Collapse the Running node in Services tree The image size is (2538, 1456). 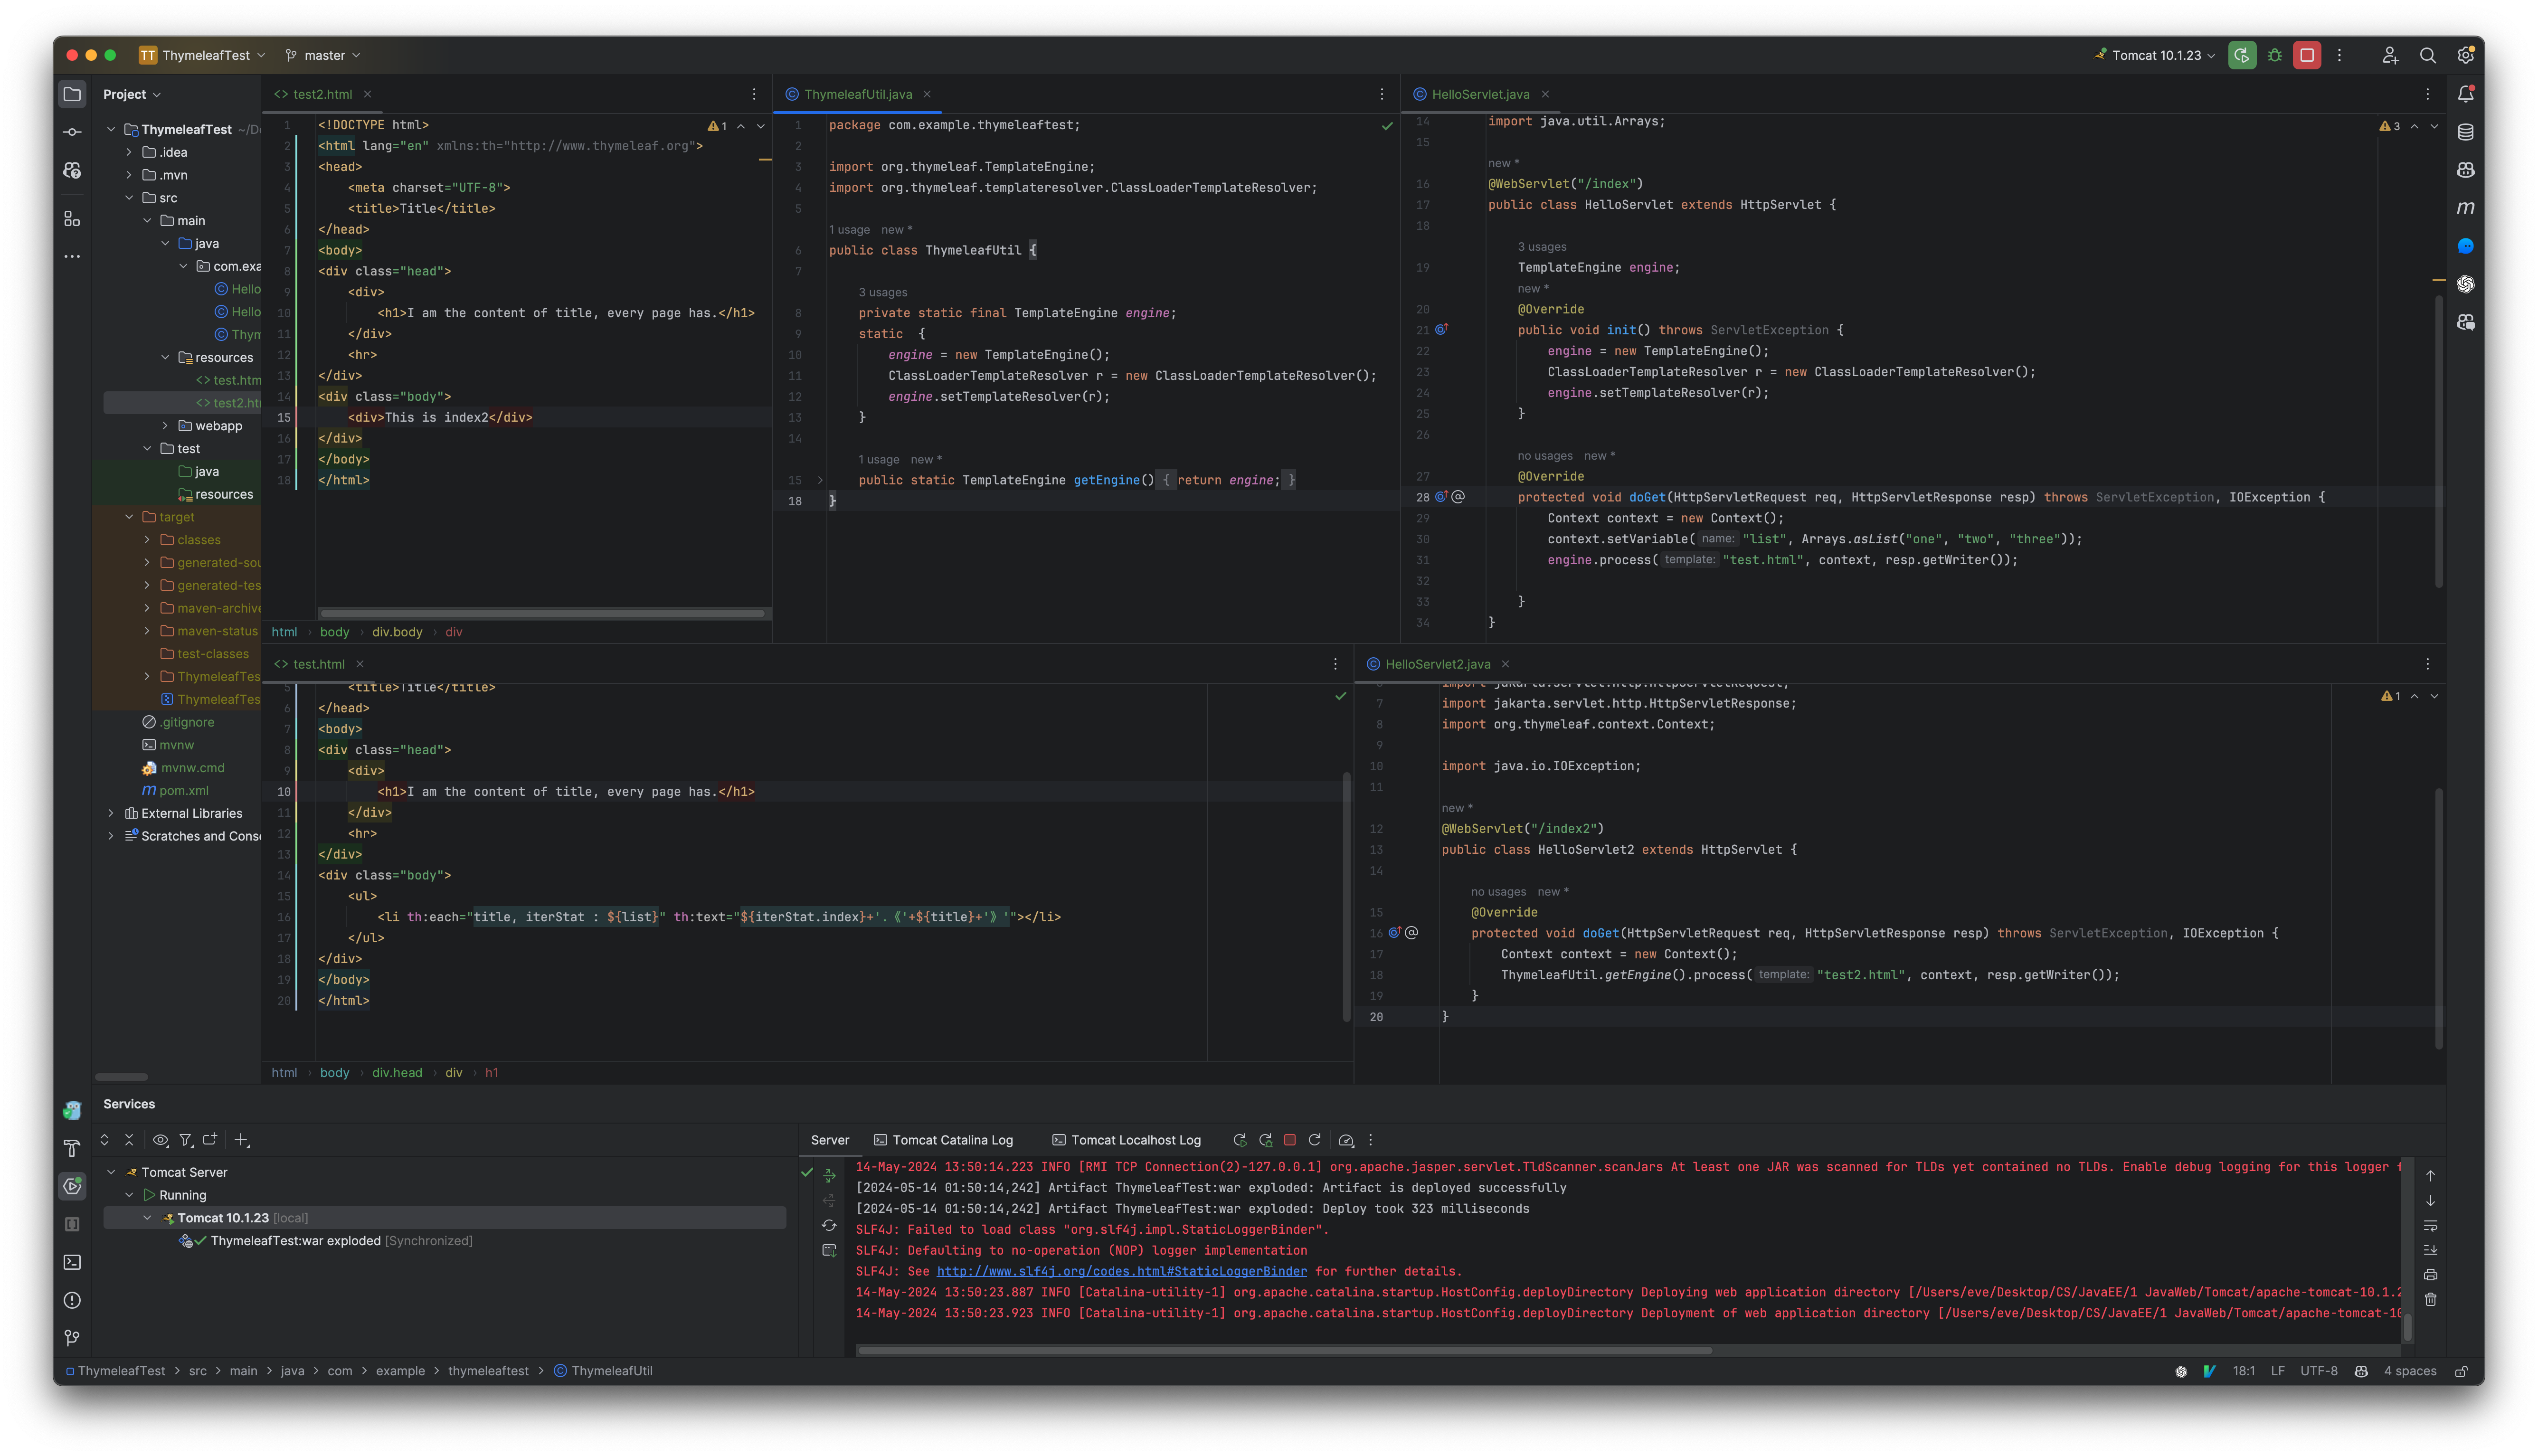point(130,1194)
